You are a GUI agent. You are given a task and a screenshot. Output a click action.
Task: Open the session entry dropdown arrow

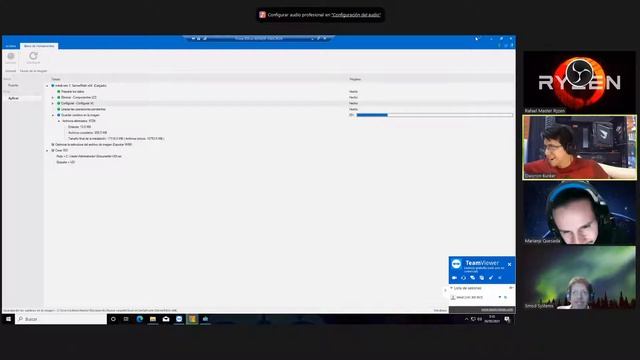[x=500, y=297]
